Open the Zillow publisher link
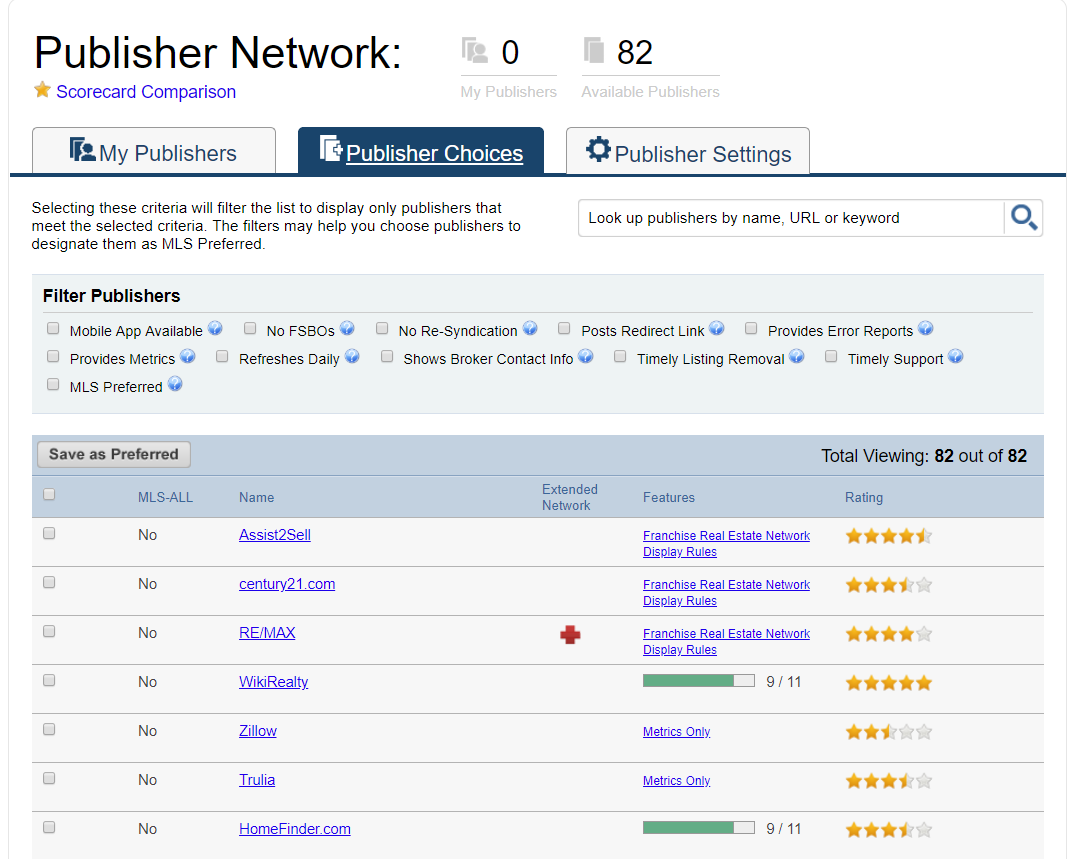 (x=257, y=731)
